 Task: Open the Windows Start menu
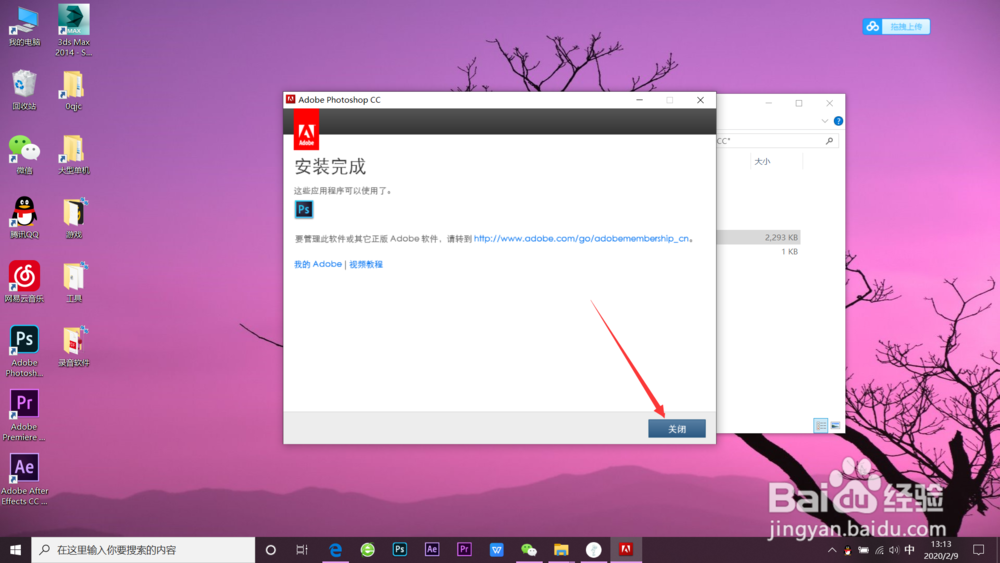coord(15,550)
